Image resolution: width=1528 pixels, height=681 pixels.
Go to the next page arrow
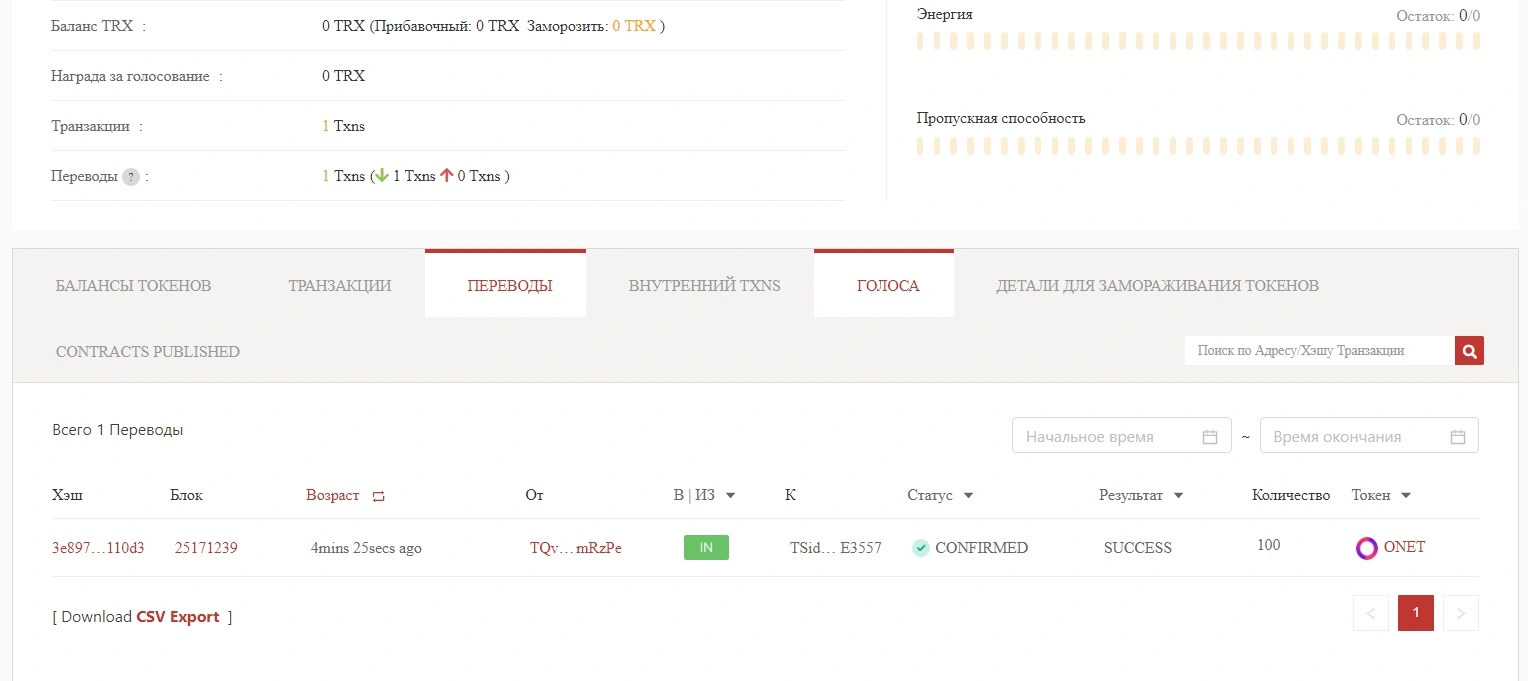click(1461, 613)
